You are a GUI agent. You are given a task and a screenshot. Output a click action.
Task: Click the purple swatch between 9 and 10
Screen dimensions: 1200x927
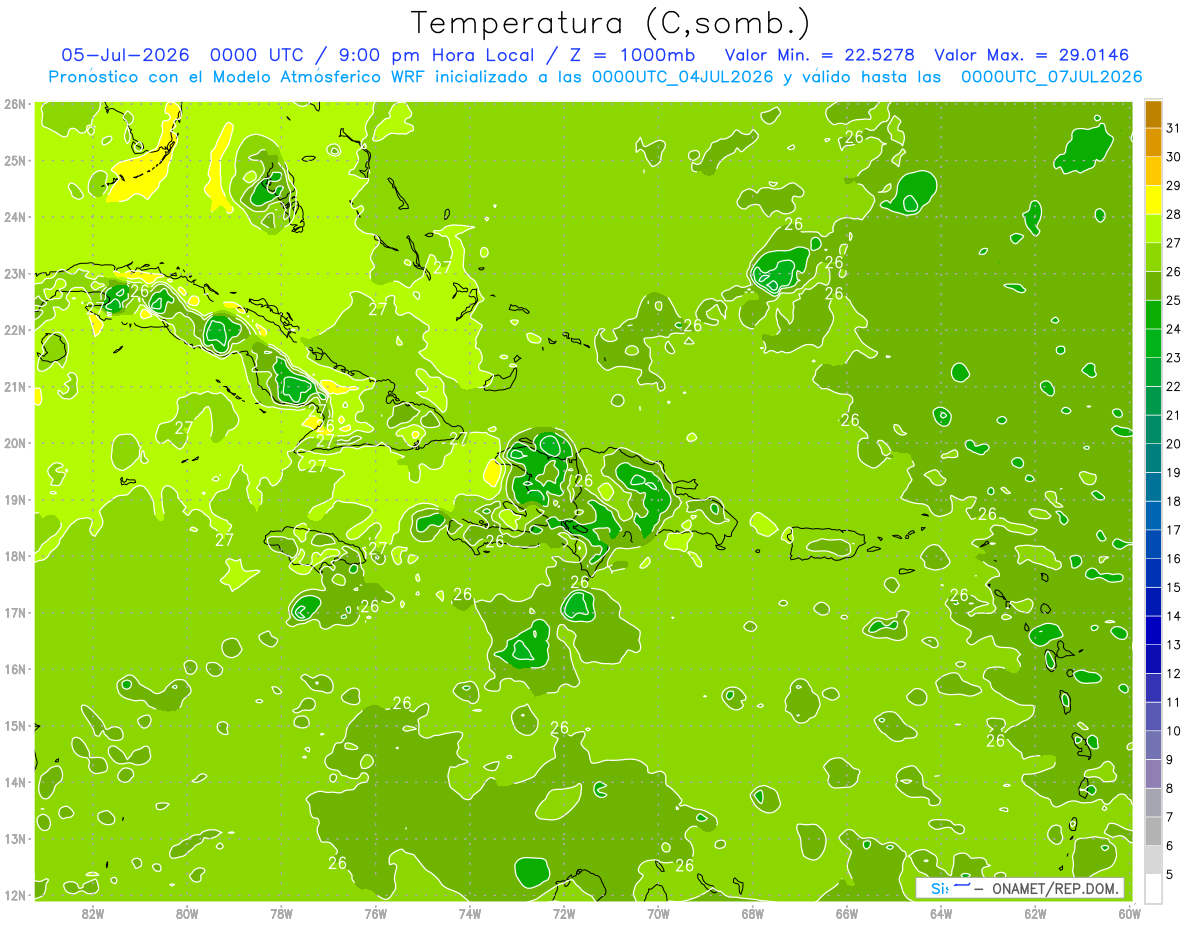[1153, 745]
